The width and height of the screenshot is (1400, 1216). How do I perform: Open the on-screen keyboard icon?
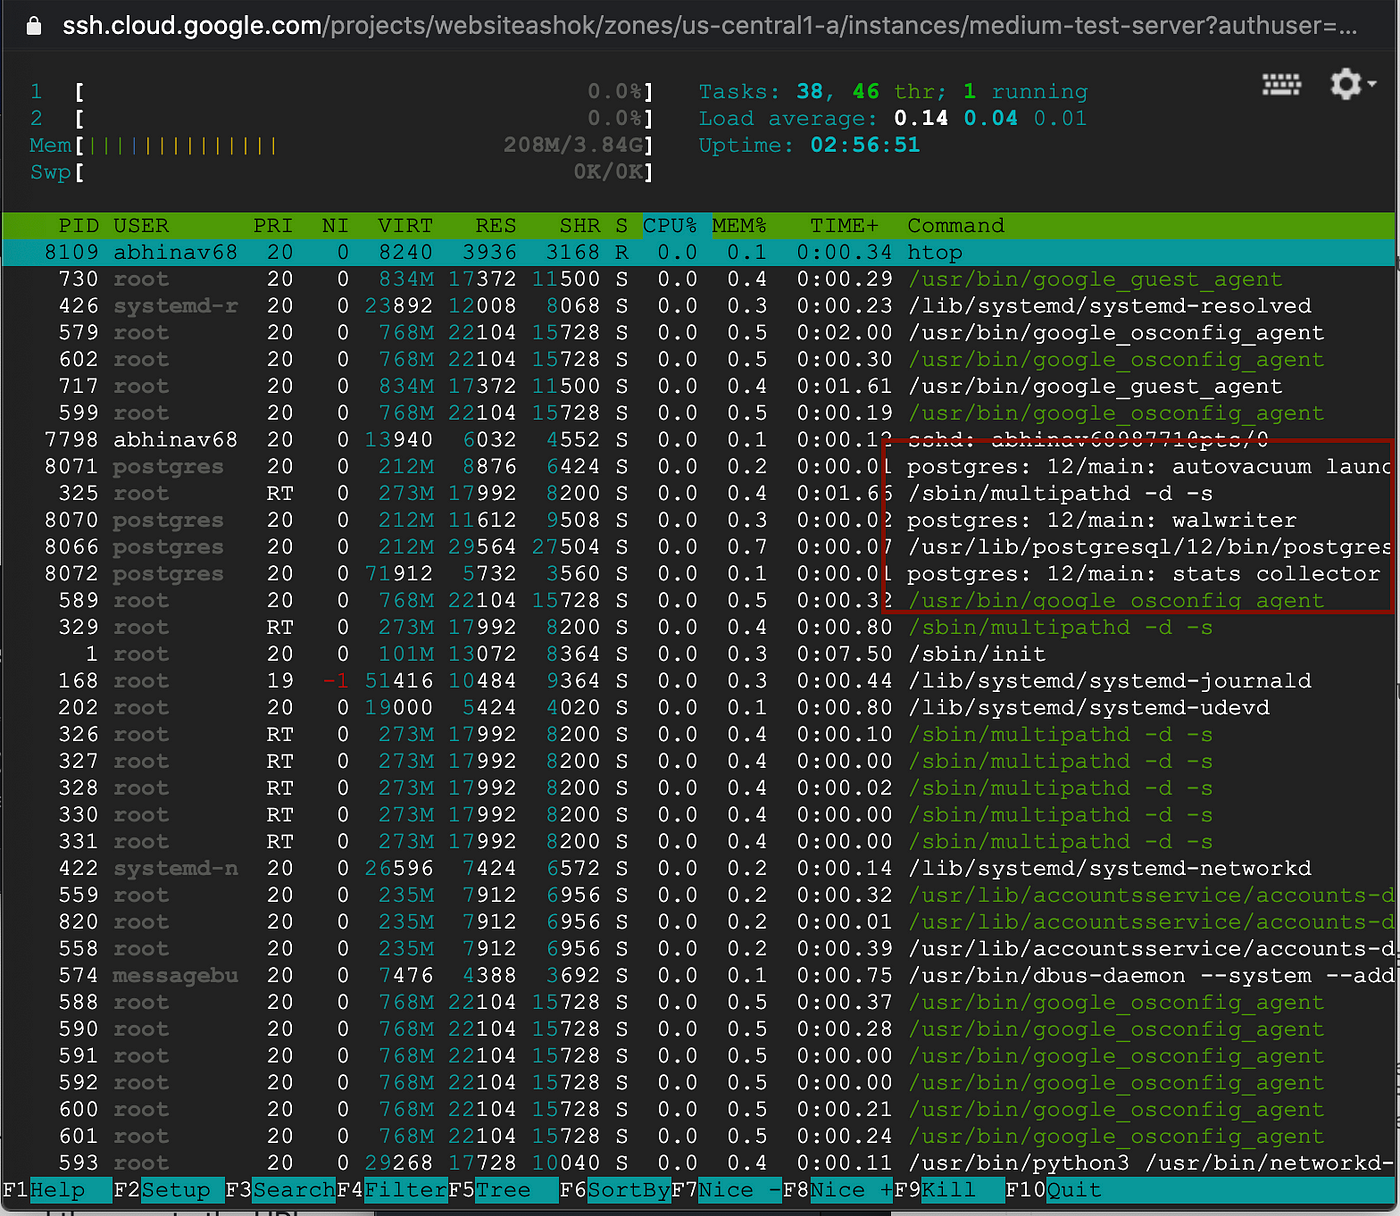coord(1281,85)
